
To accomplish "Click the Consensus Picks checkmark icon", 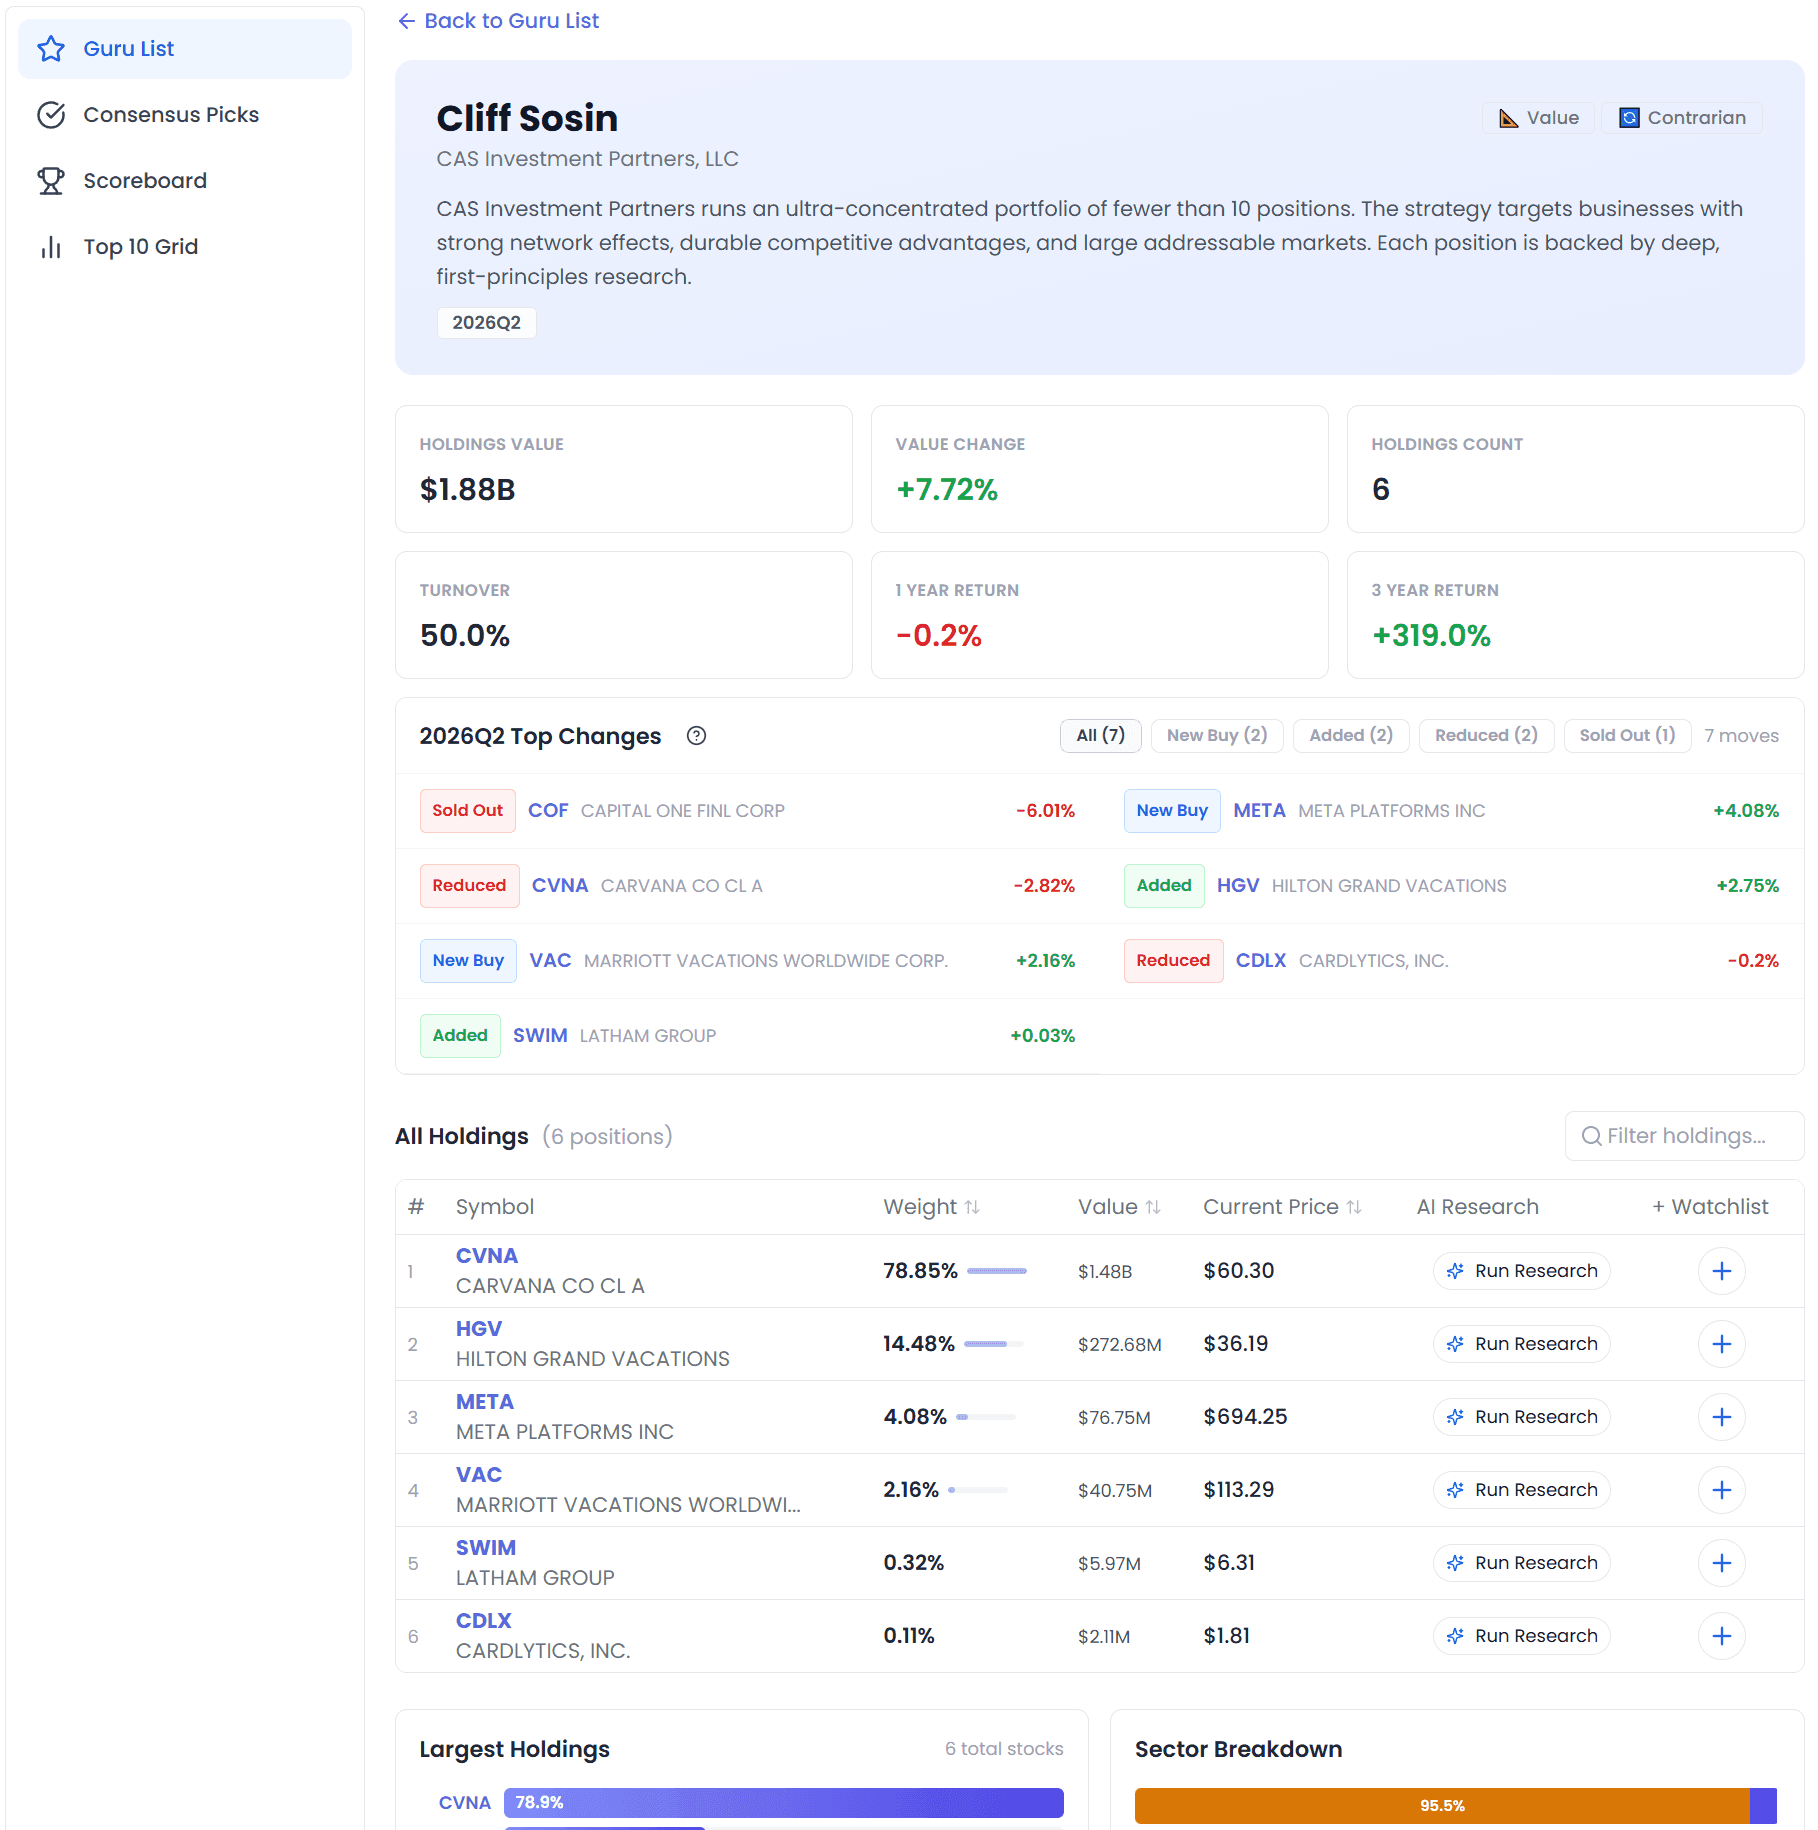I will coord(51,115).
